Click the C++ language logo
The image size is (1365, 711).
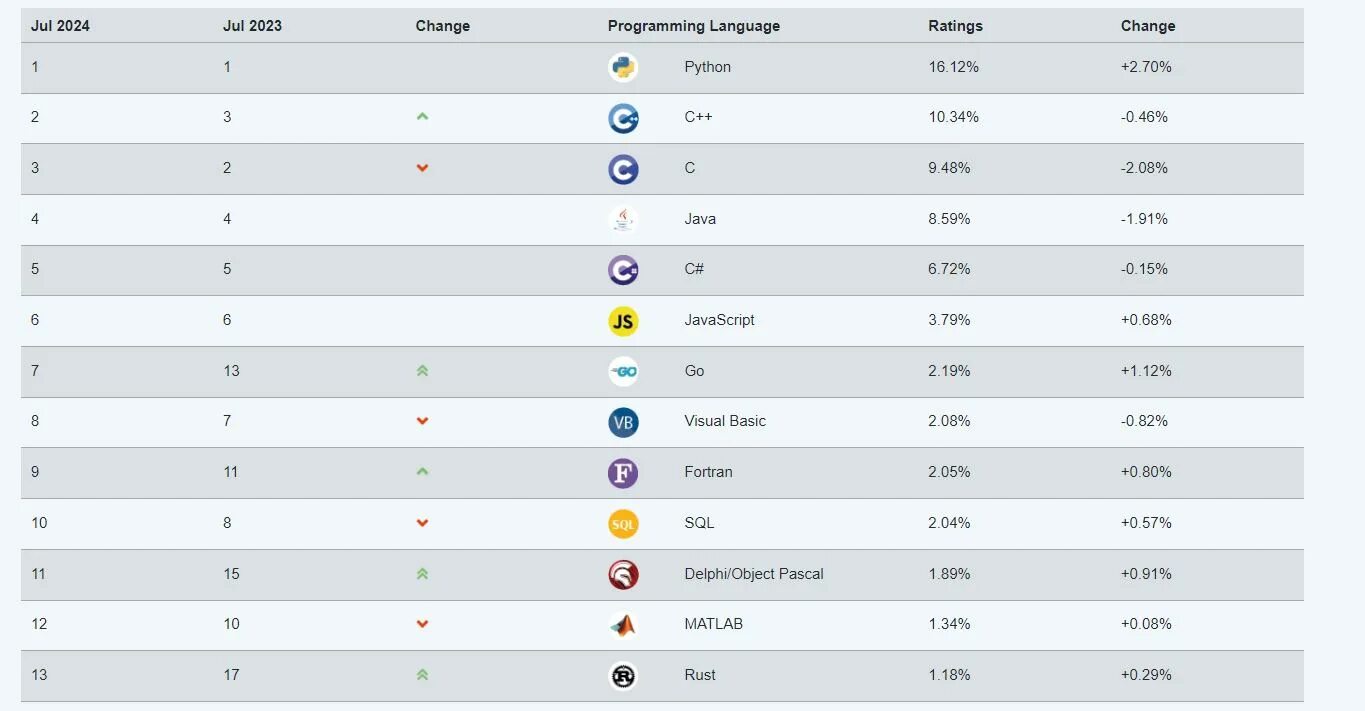[x=623, y=118]
